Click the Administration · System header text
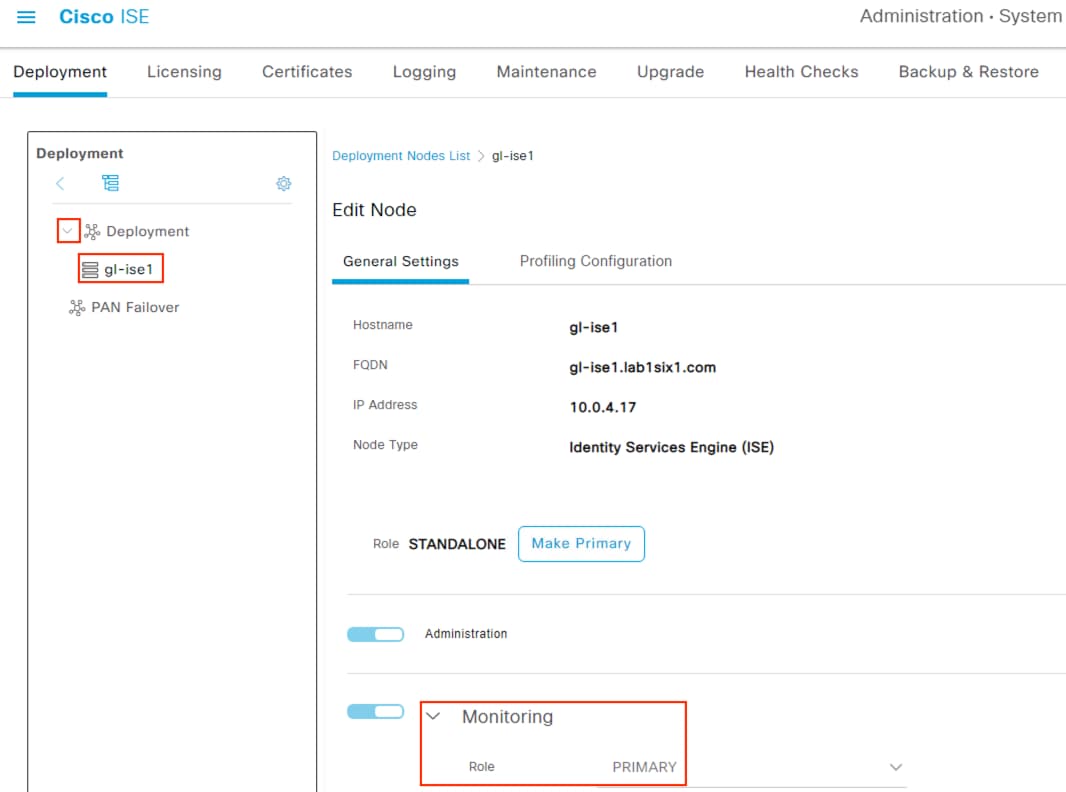Screen dimensions: 1066x792 961,16
